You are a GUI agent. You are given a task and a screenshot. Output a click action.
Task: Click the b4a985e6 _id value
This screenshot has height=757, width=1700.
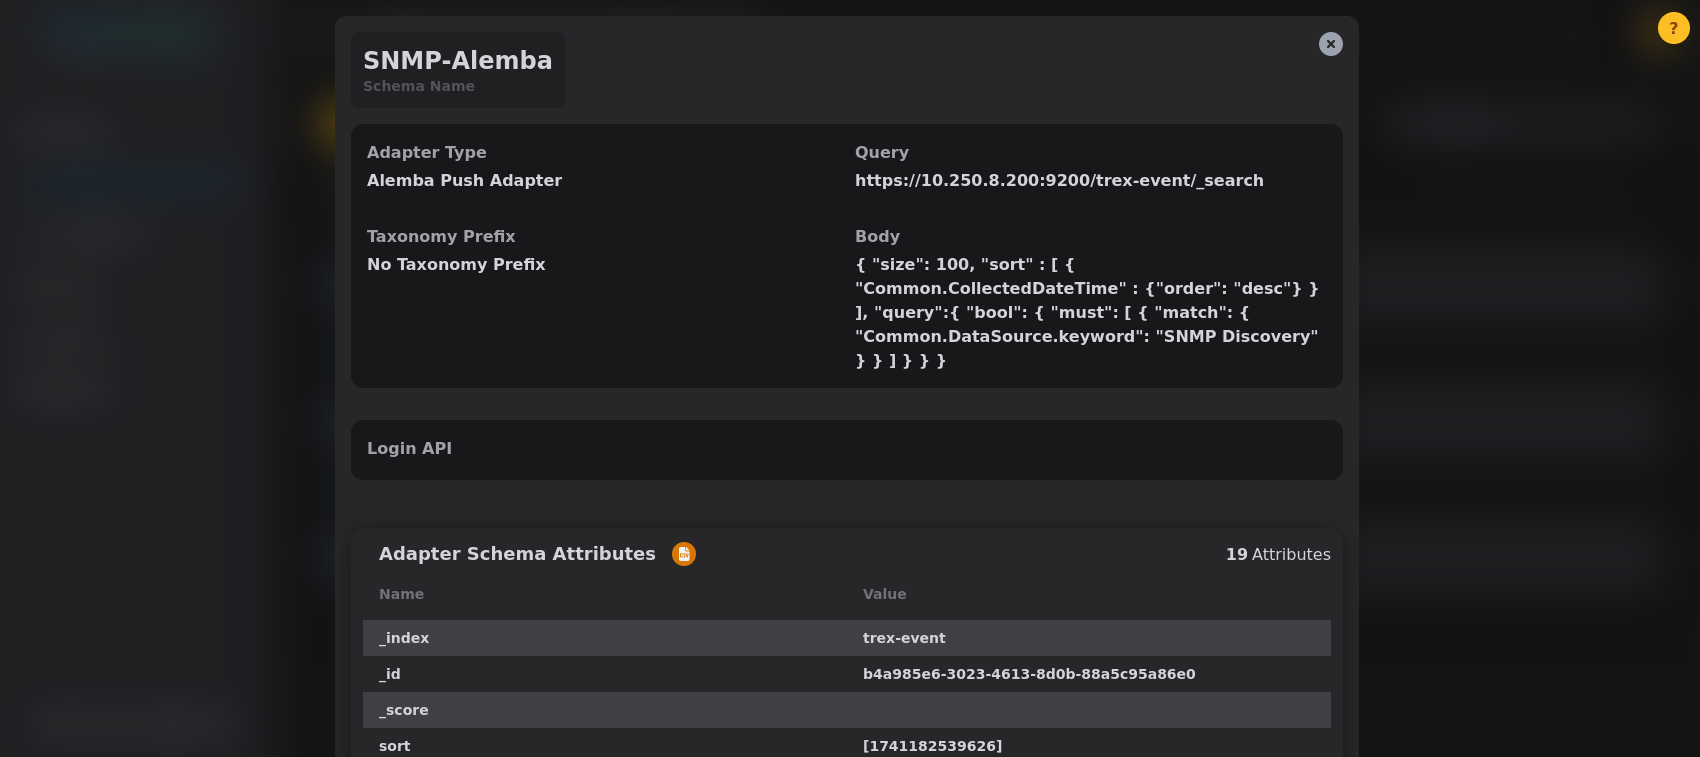(1028, 674)
